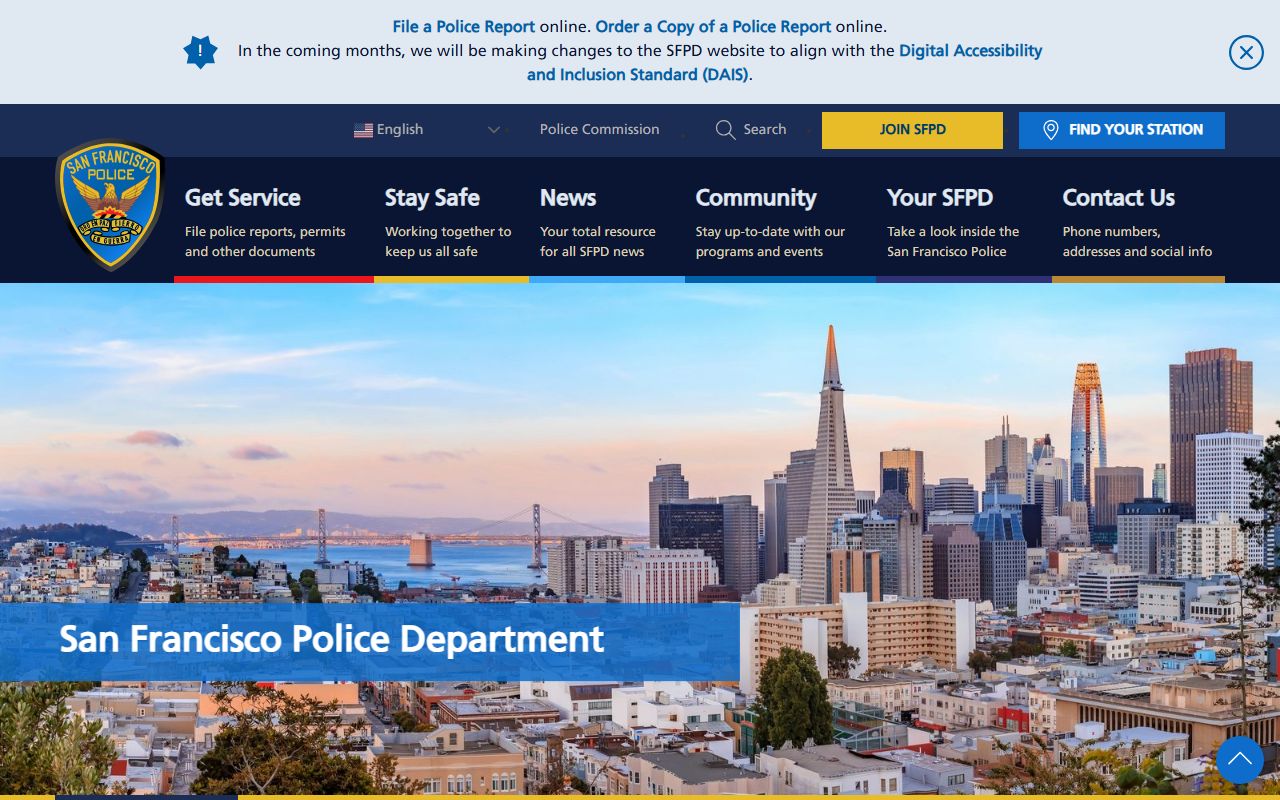The height and width of the screenshot is (800, 1280).
Task: Open the Police Commission link
Action: (x=599, y=129)
